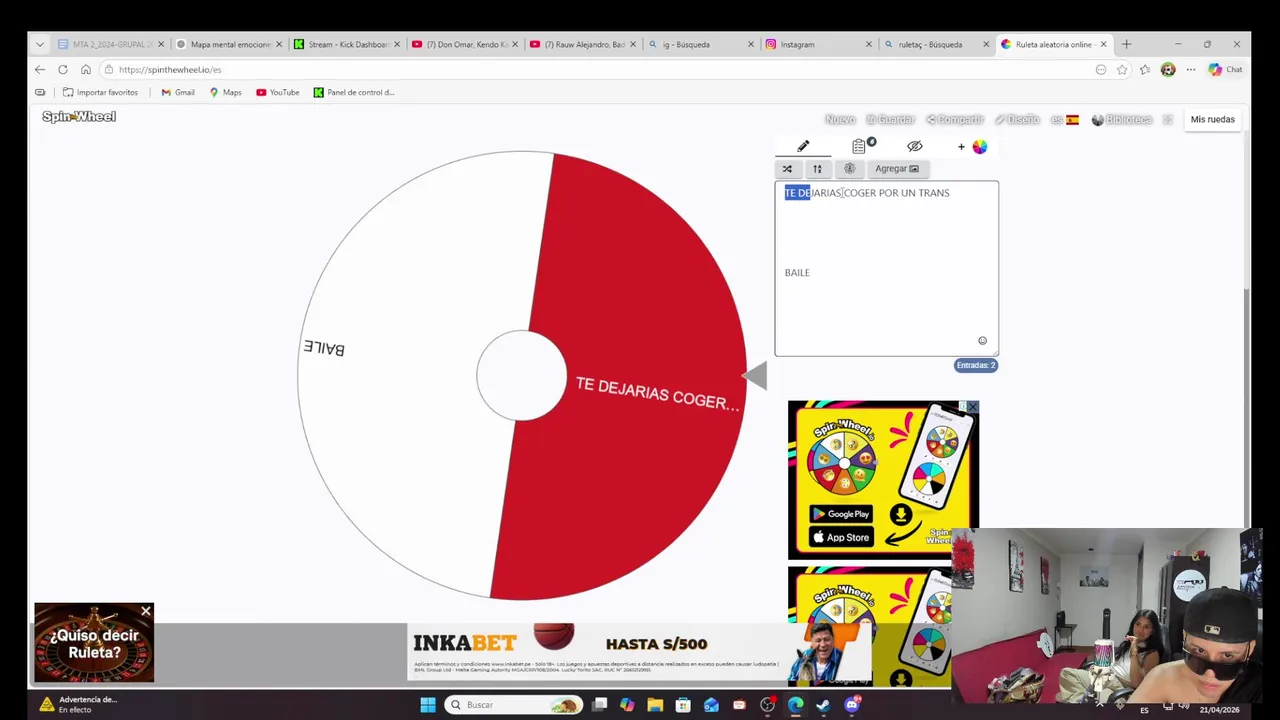Add page to favorites star icon
This screenshot has height=720, width=1280.
point(1122,70)
